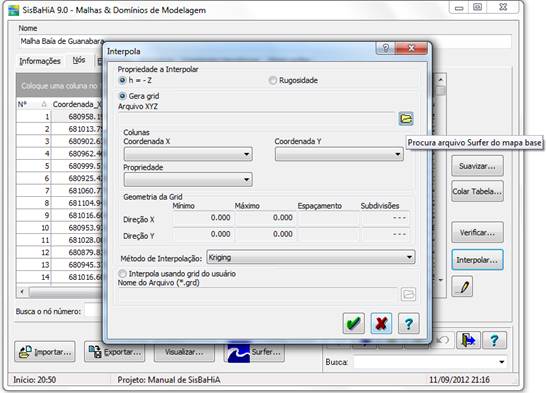
Task: Switch to the Informações tab
Action: [40, 61]
